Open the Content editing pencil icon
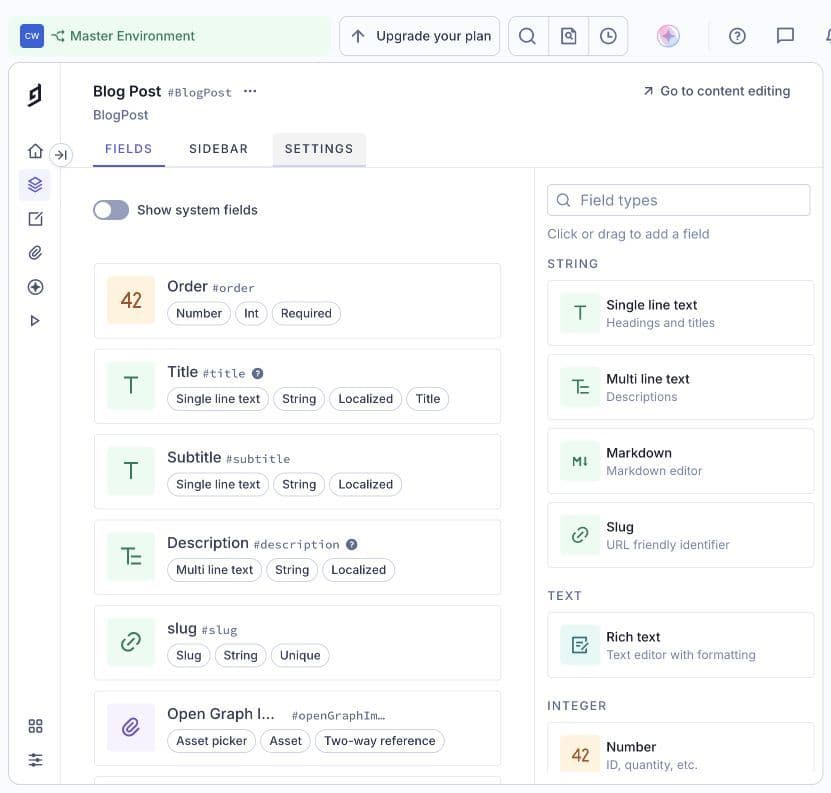 pos(35,218)
